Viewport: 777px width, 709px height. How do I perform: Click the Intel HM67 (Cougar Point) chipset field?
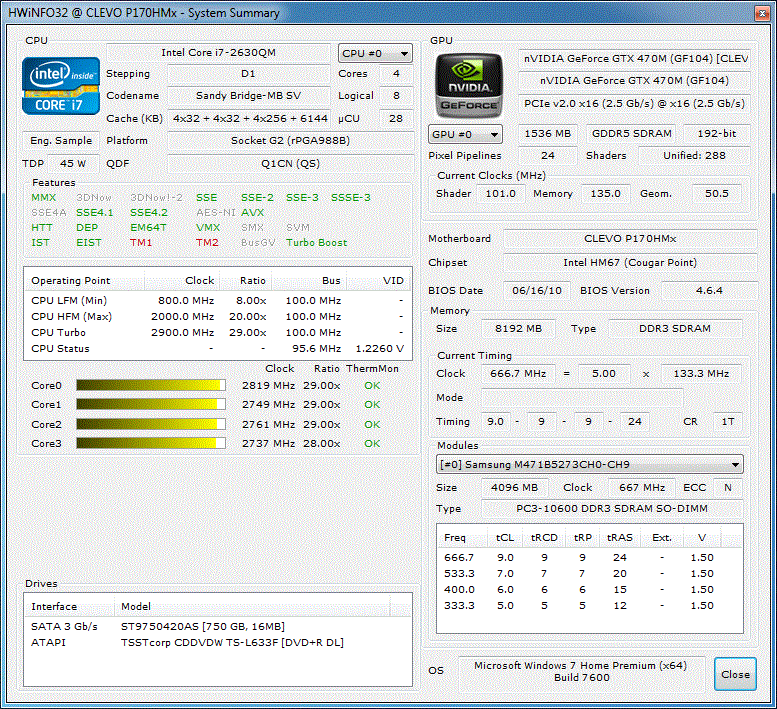630,263
